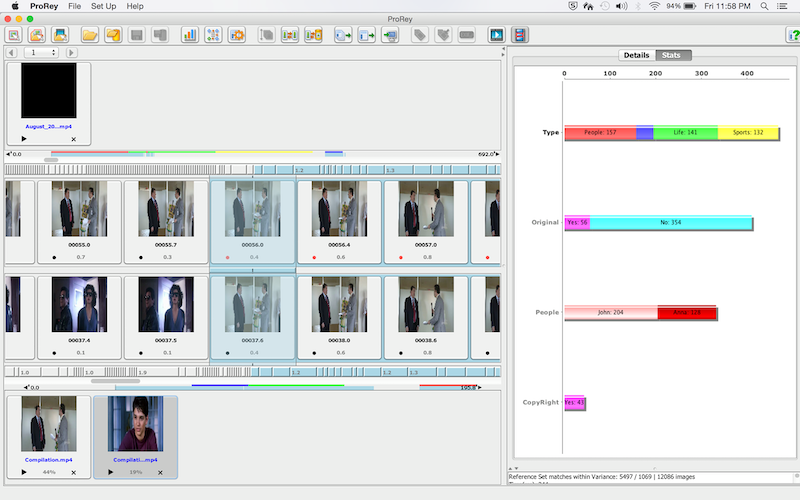The height and width of the screenshot is (500, 800).
Task: Click the Anna: 128 red bar segment
Action: [x=687, y=313]
